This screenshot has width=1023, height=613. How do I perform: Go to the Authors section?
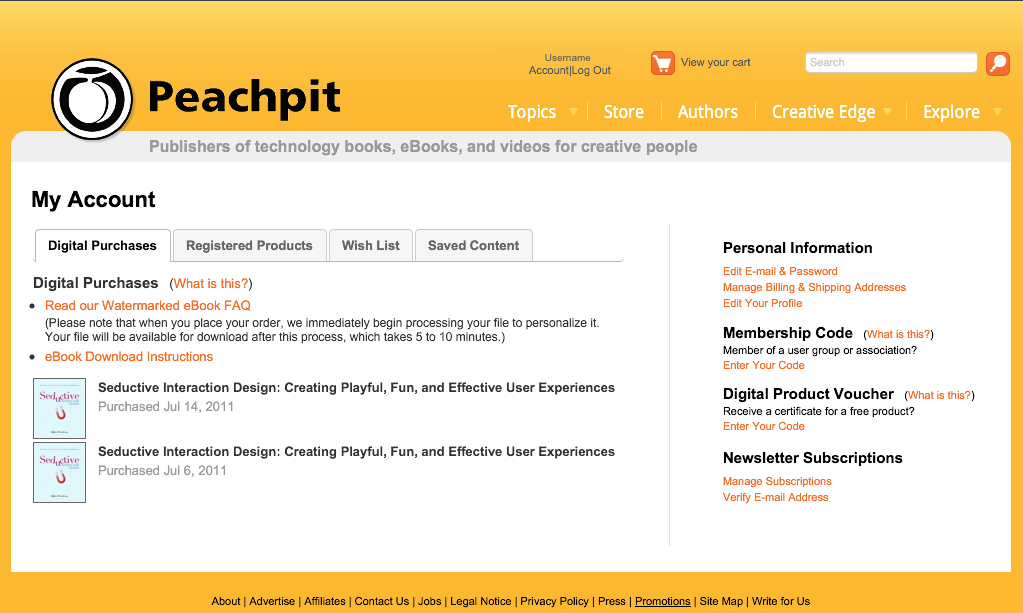(708, 112)
